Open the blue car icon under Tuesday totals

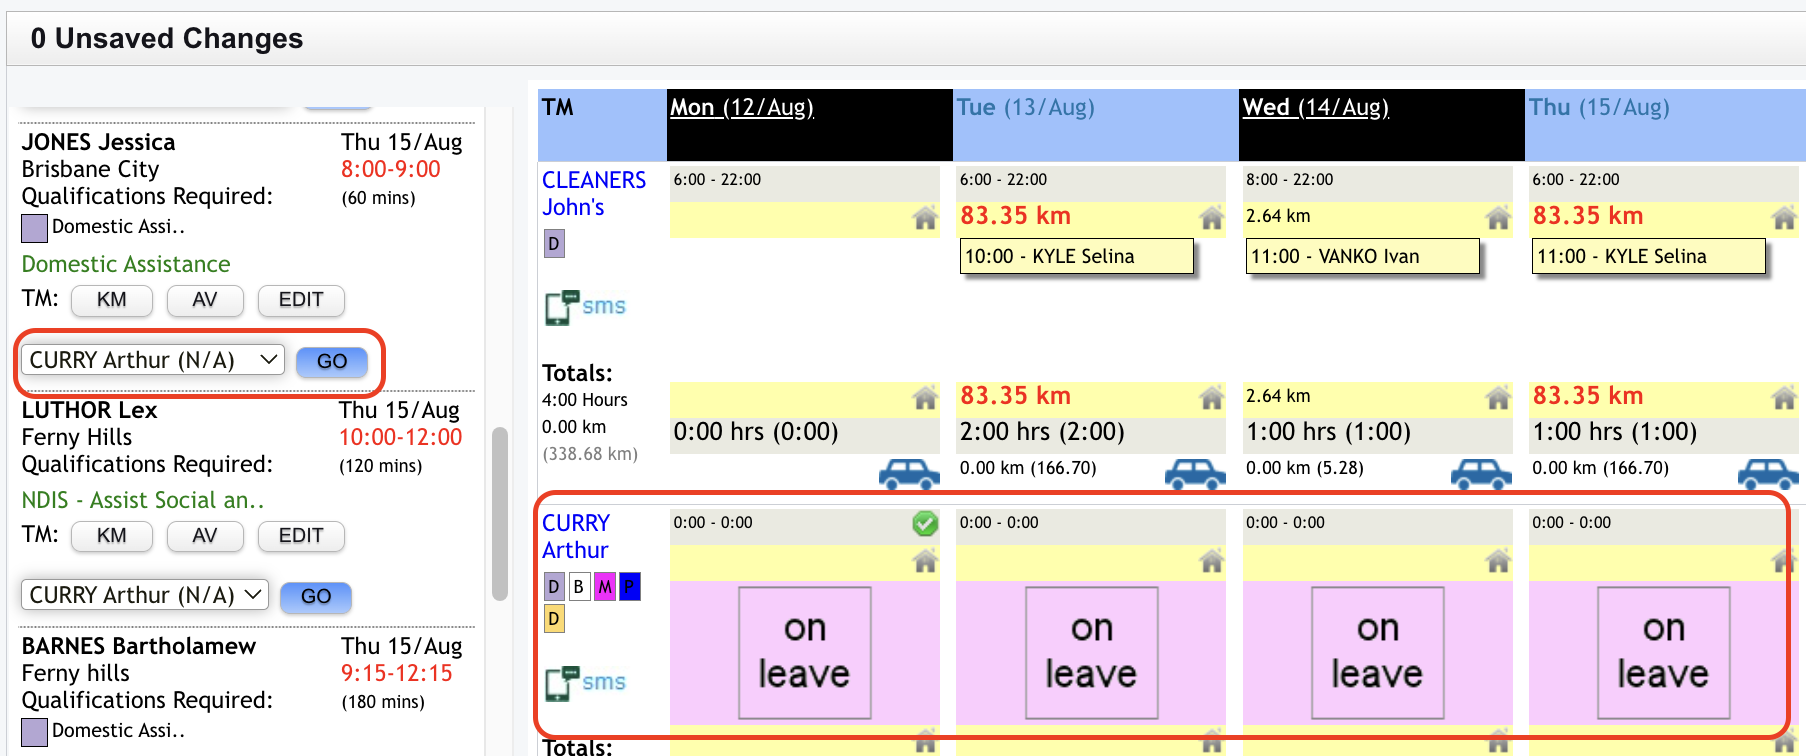point(1195,473)
